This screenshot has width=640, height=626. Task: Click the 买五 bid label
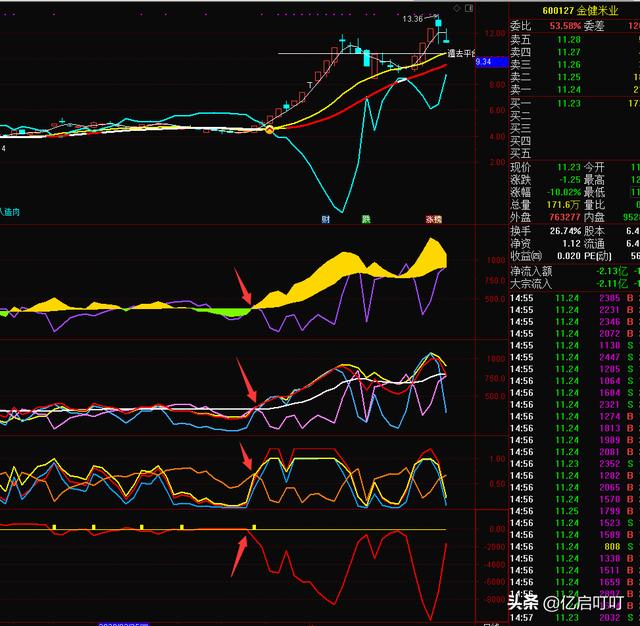pyautogui.click(x=520, y=153)
